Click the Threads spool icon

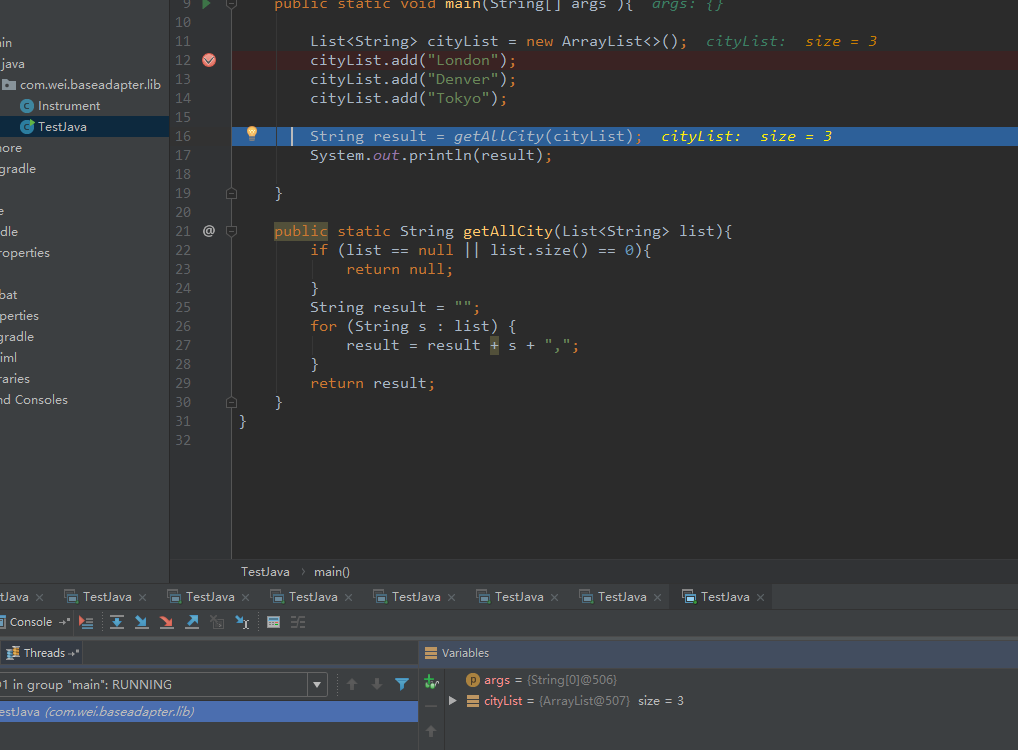coord(13,653)
